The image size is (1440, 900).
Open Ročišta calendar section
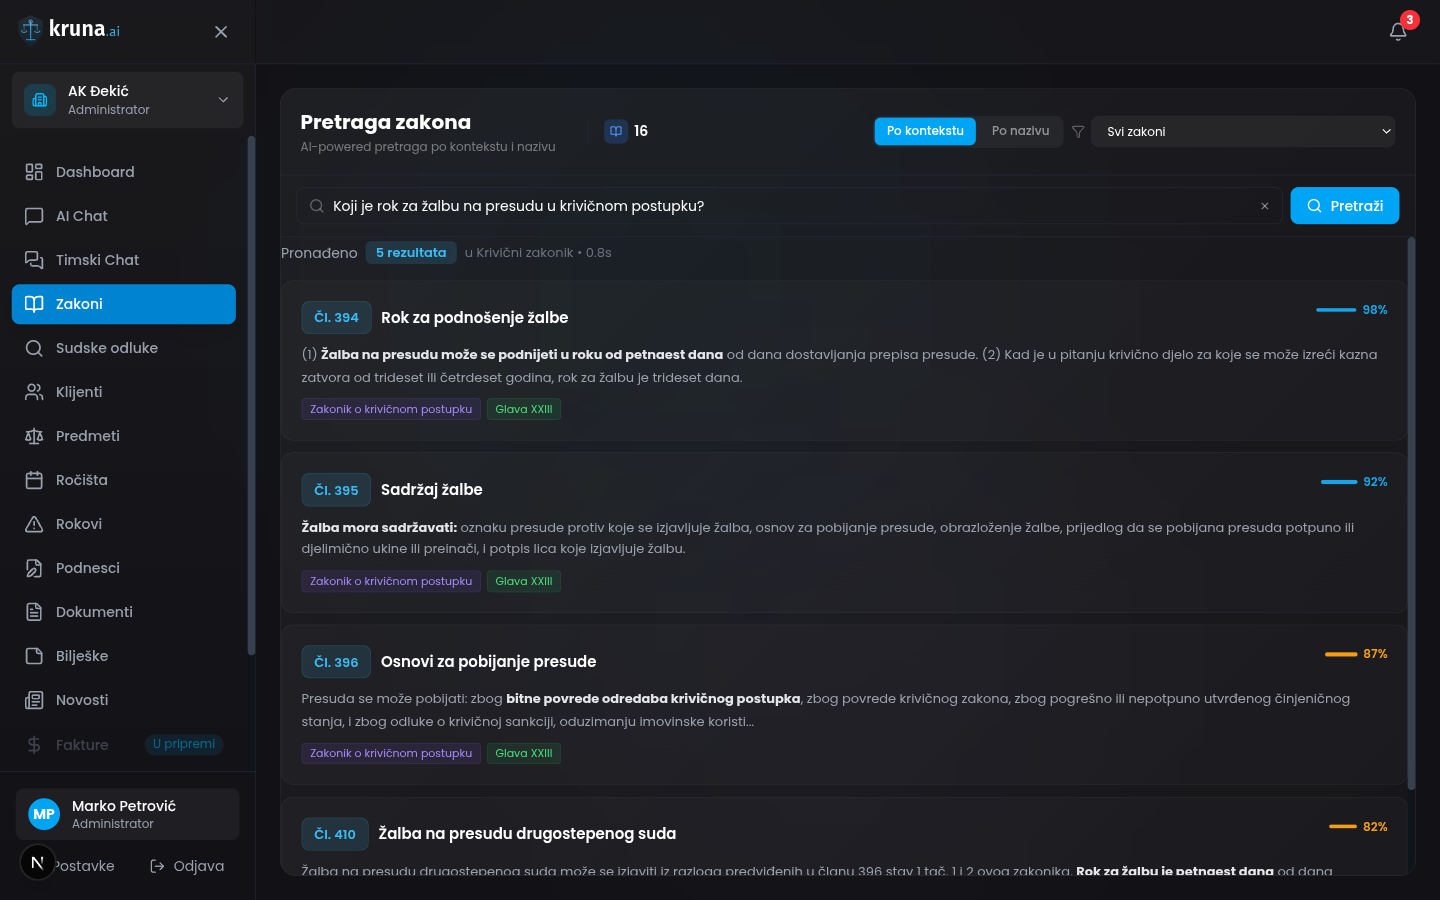click(81, 480)
